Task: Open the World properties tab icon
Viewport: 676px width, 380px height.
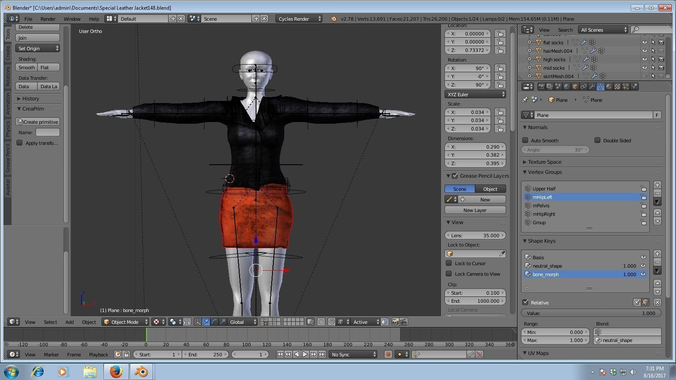Action: click(566, 87)
